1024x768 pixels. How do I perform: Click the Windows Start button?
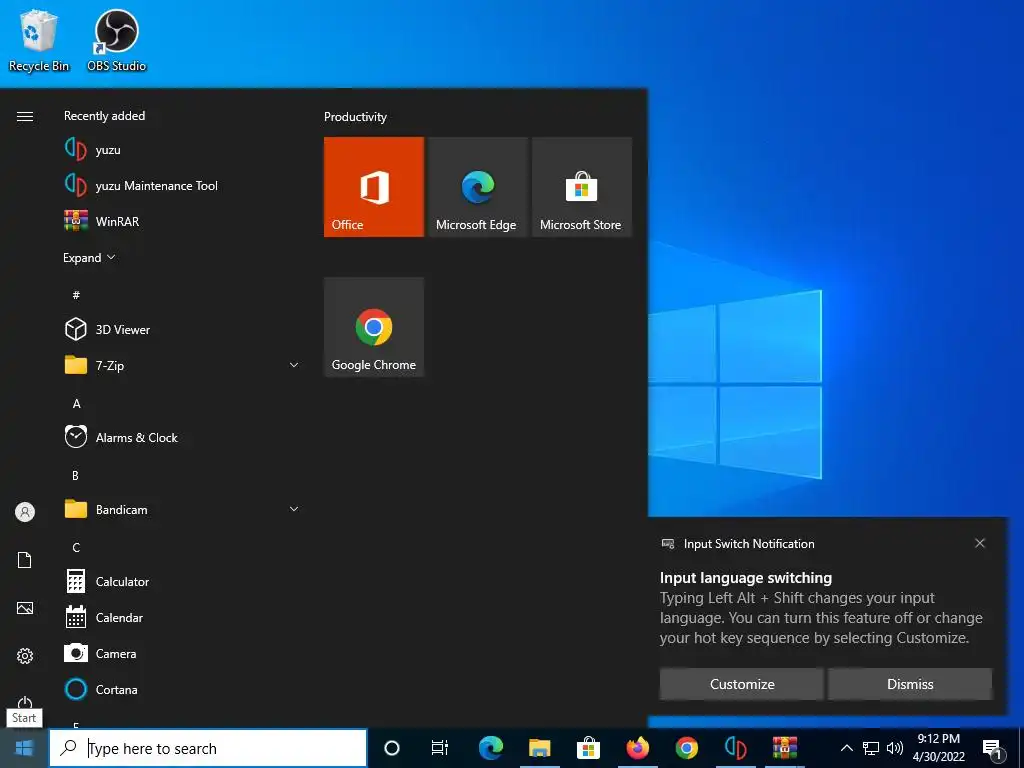(24, 748)
